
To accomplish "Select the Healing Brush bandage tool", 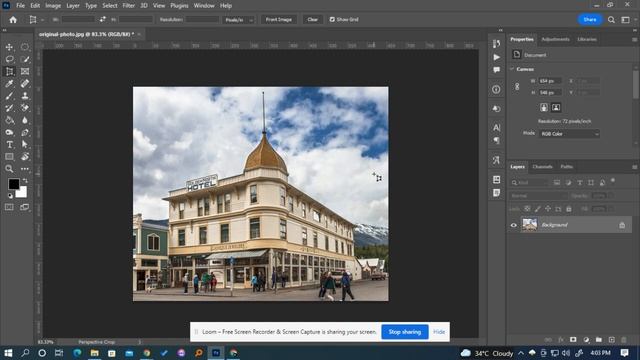I will (25, 84).
